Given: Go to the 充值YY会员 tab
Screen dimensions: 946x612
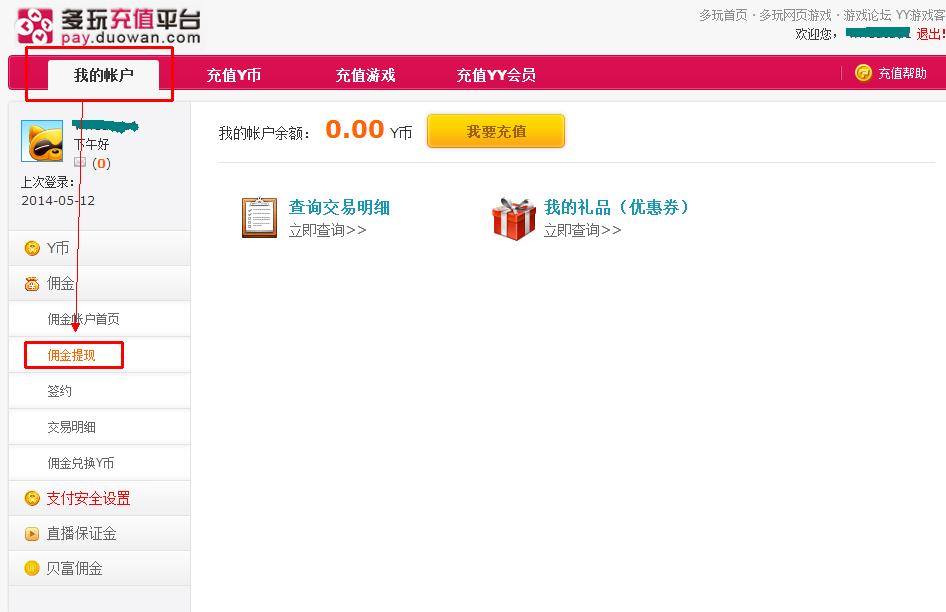Looking at the screenshot, I should [x=496, y=75].
